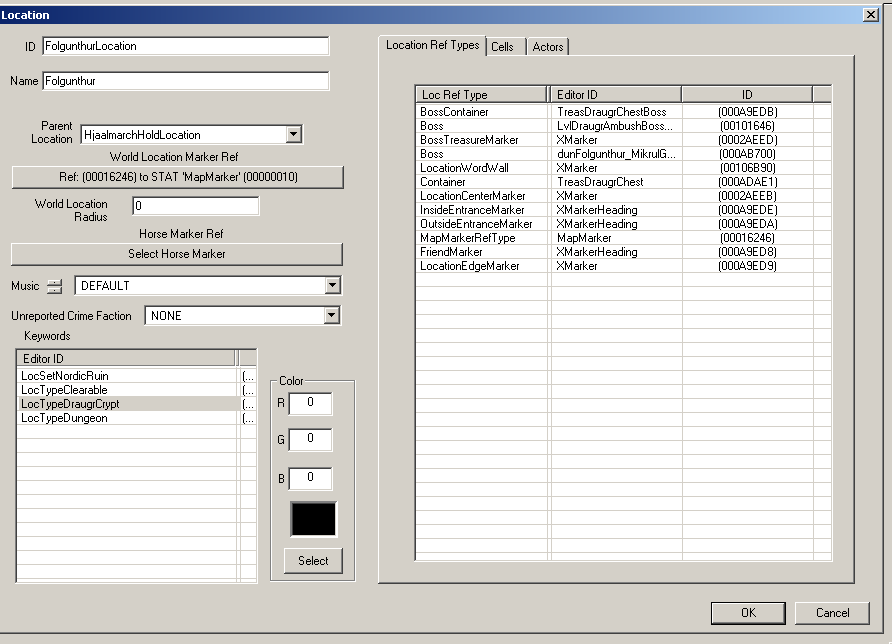Select the MapMarkerRefType row
This screenshot has height=644, width=892.
tap(623, 238)
